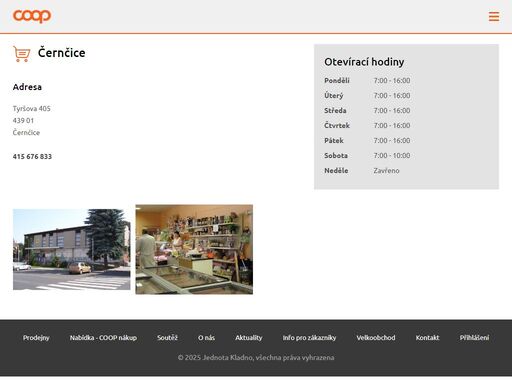Visit the O nás page
This screenshot has width=512, height=384.
(206, 338)
